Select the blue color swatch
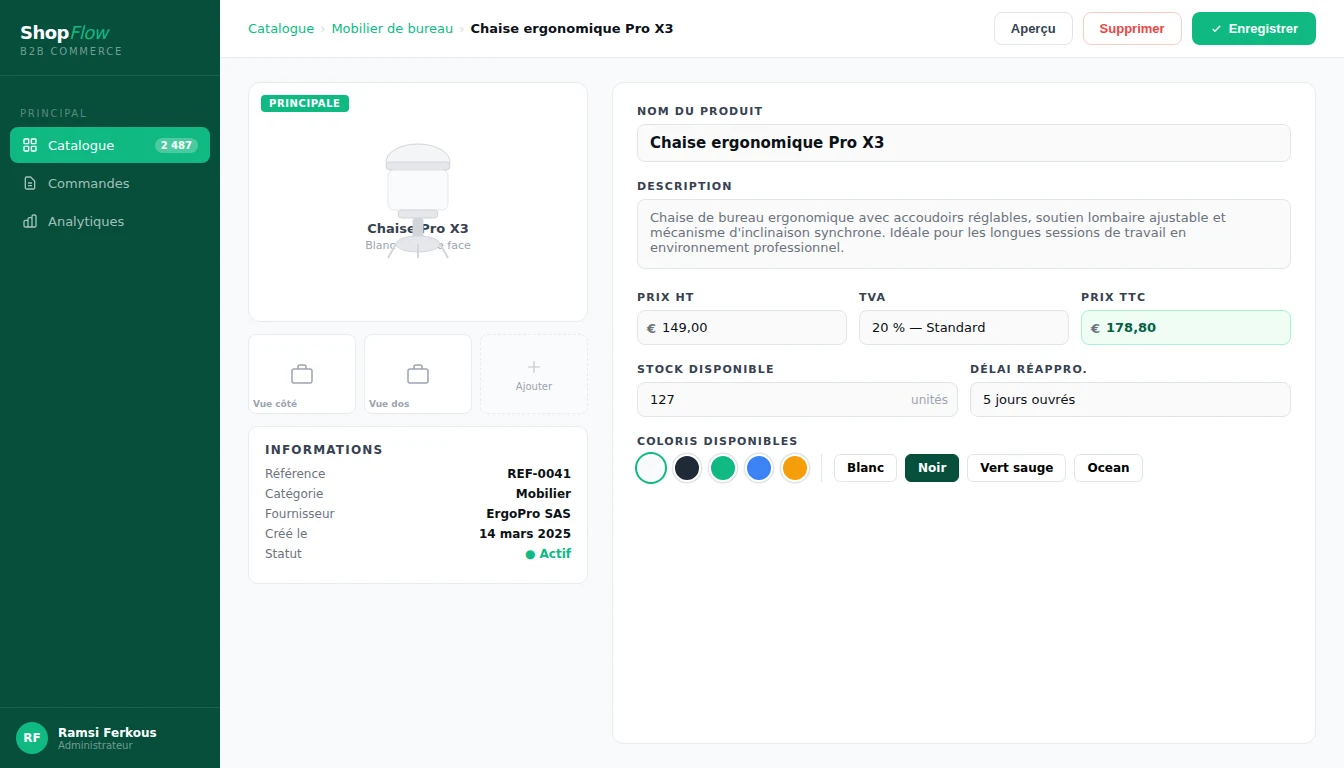Viewport: 1344px width, 768px height. tap(759, 468)
